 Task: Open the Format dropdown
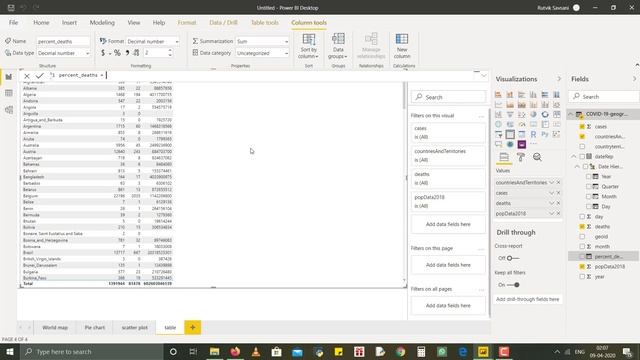tap(152, 41)
